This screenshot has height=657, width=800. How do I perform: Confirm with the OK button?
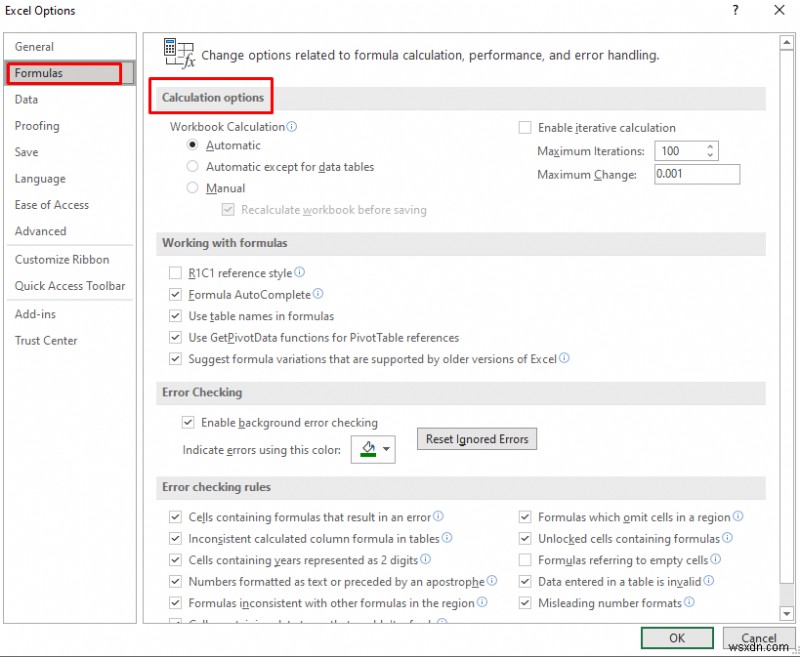pyautogui.click(x=677, y=638)
